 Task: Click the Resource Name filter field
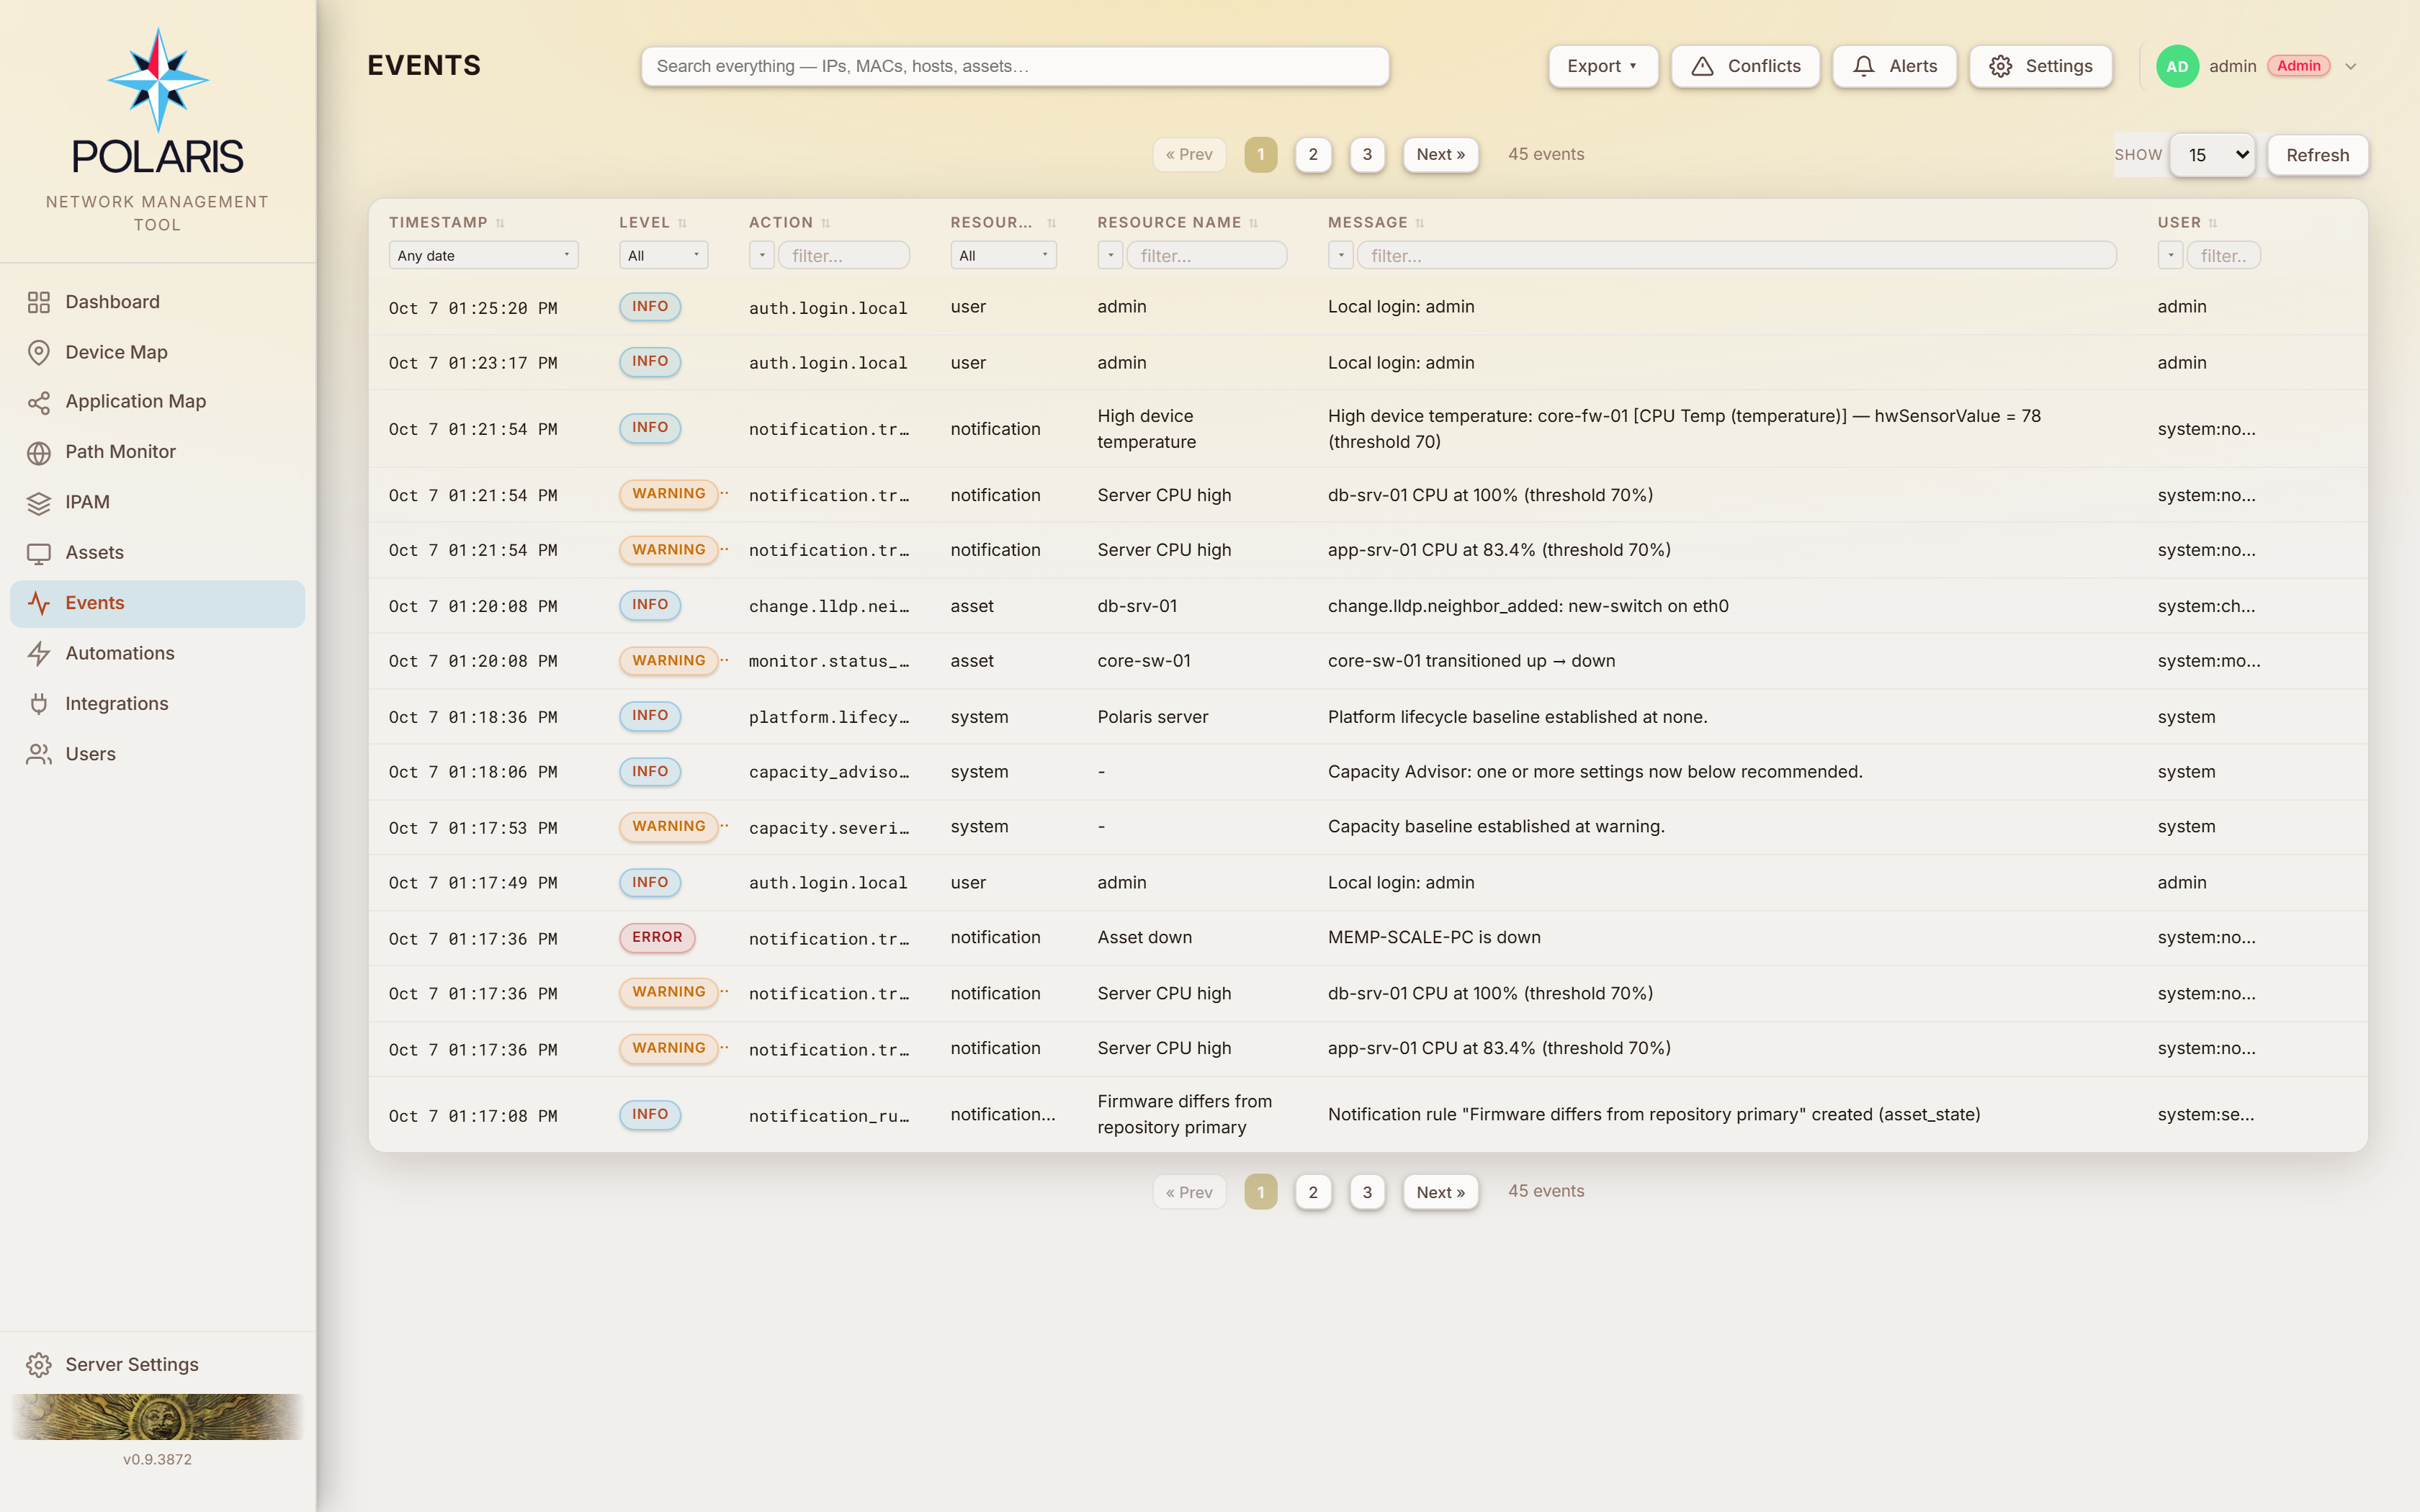(x=1207, y=255)
